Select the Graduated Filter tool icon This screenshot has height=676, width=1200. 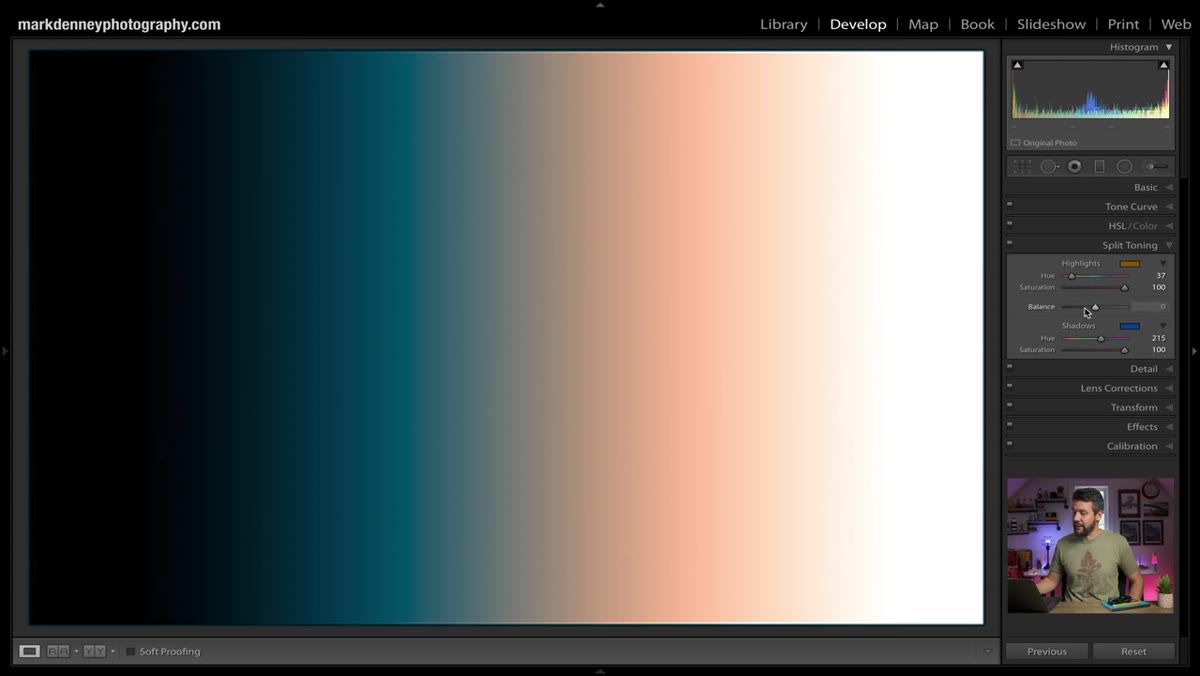click(x=1099, y=167)
